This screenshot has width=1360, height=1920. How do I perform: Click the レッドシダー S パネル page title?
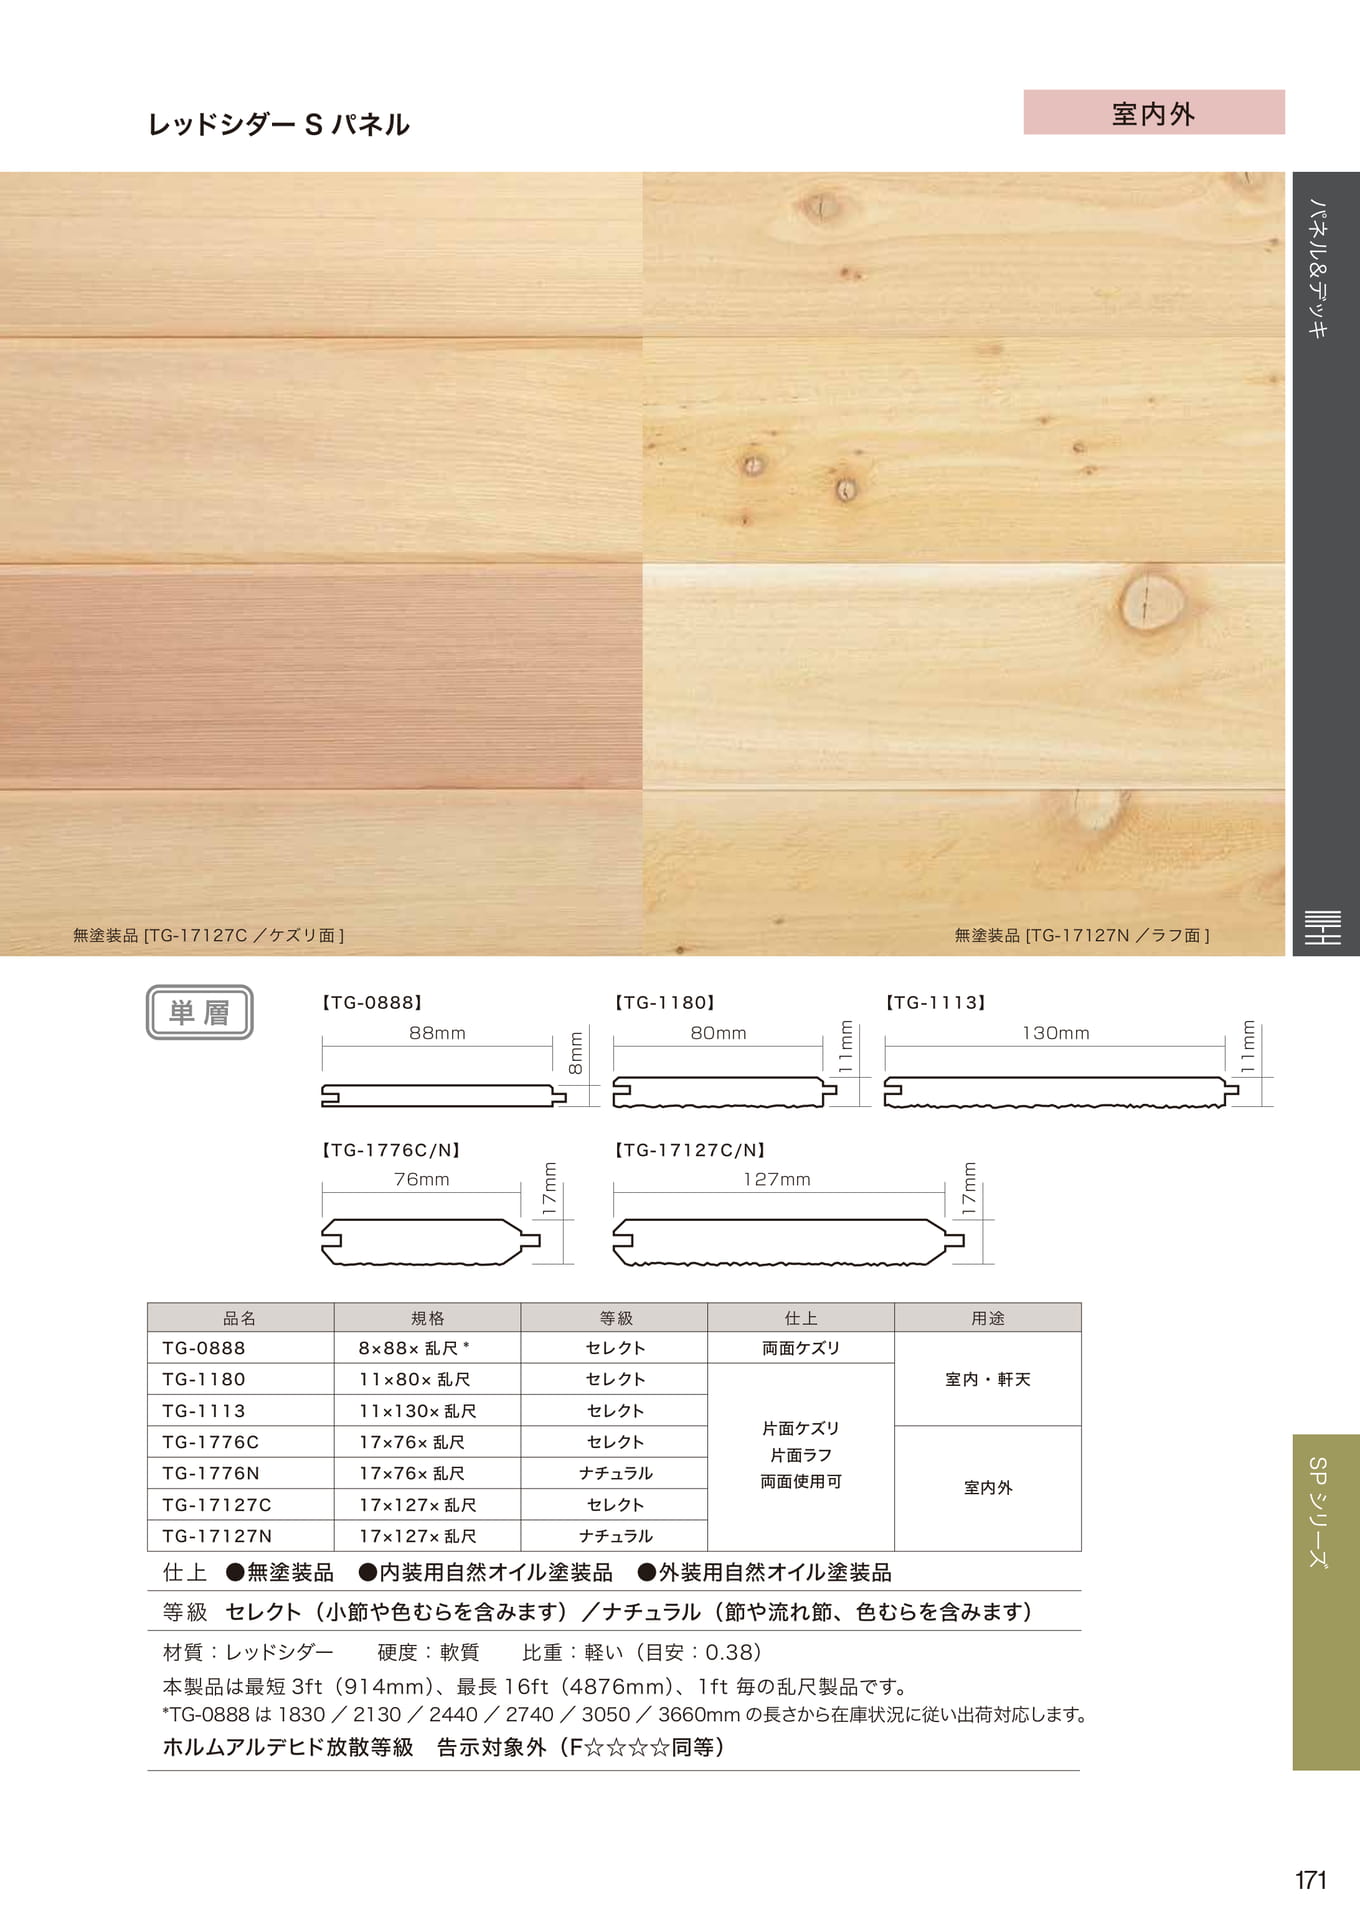(279, 124)
